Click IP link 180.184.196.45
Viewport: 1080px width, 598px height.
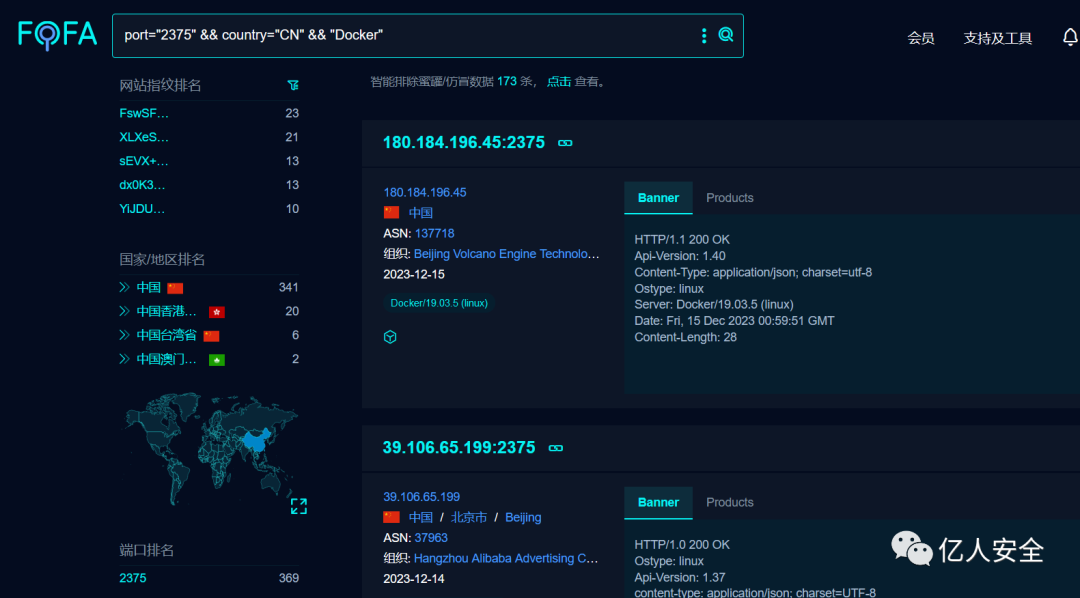pyautogui.click(x=425, y=192)
